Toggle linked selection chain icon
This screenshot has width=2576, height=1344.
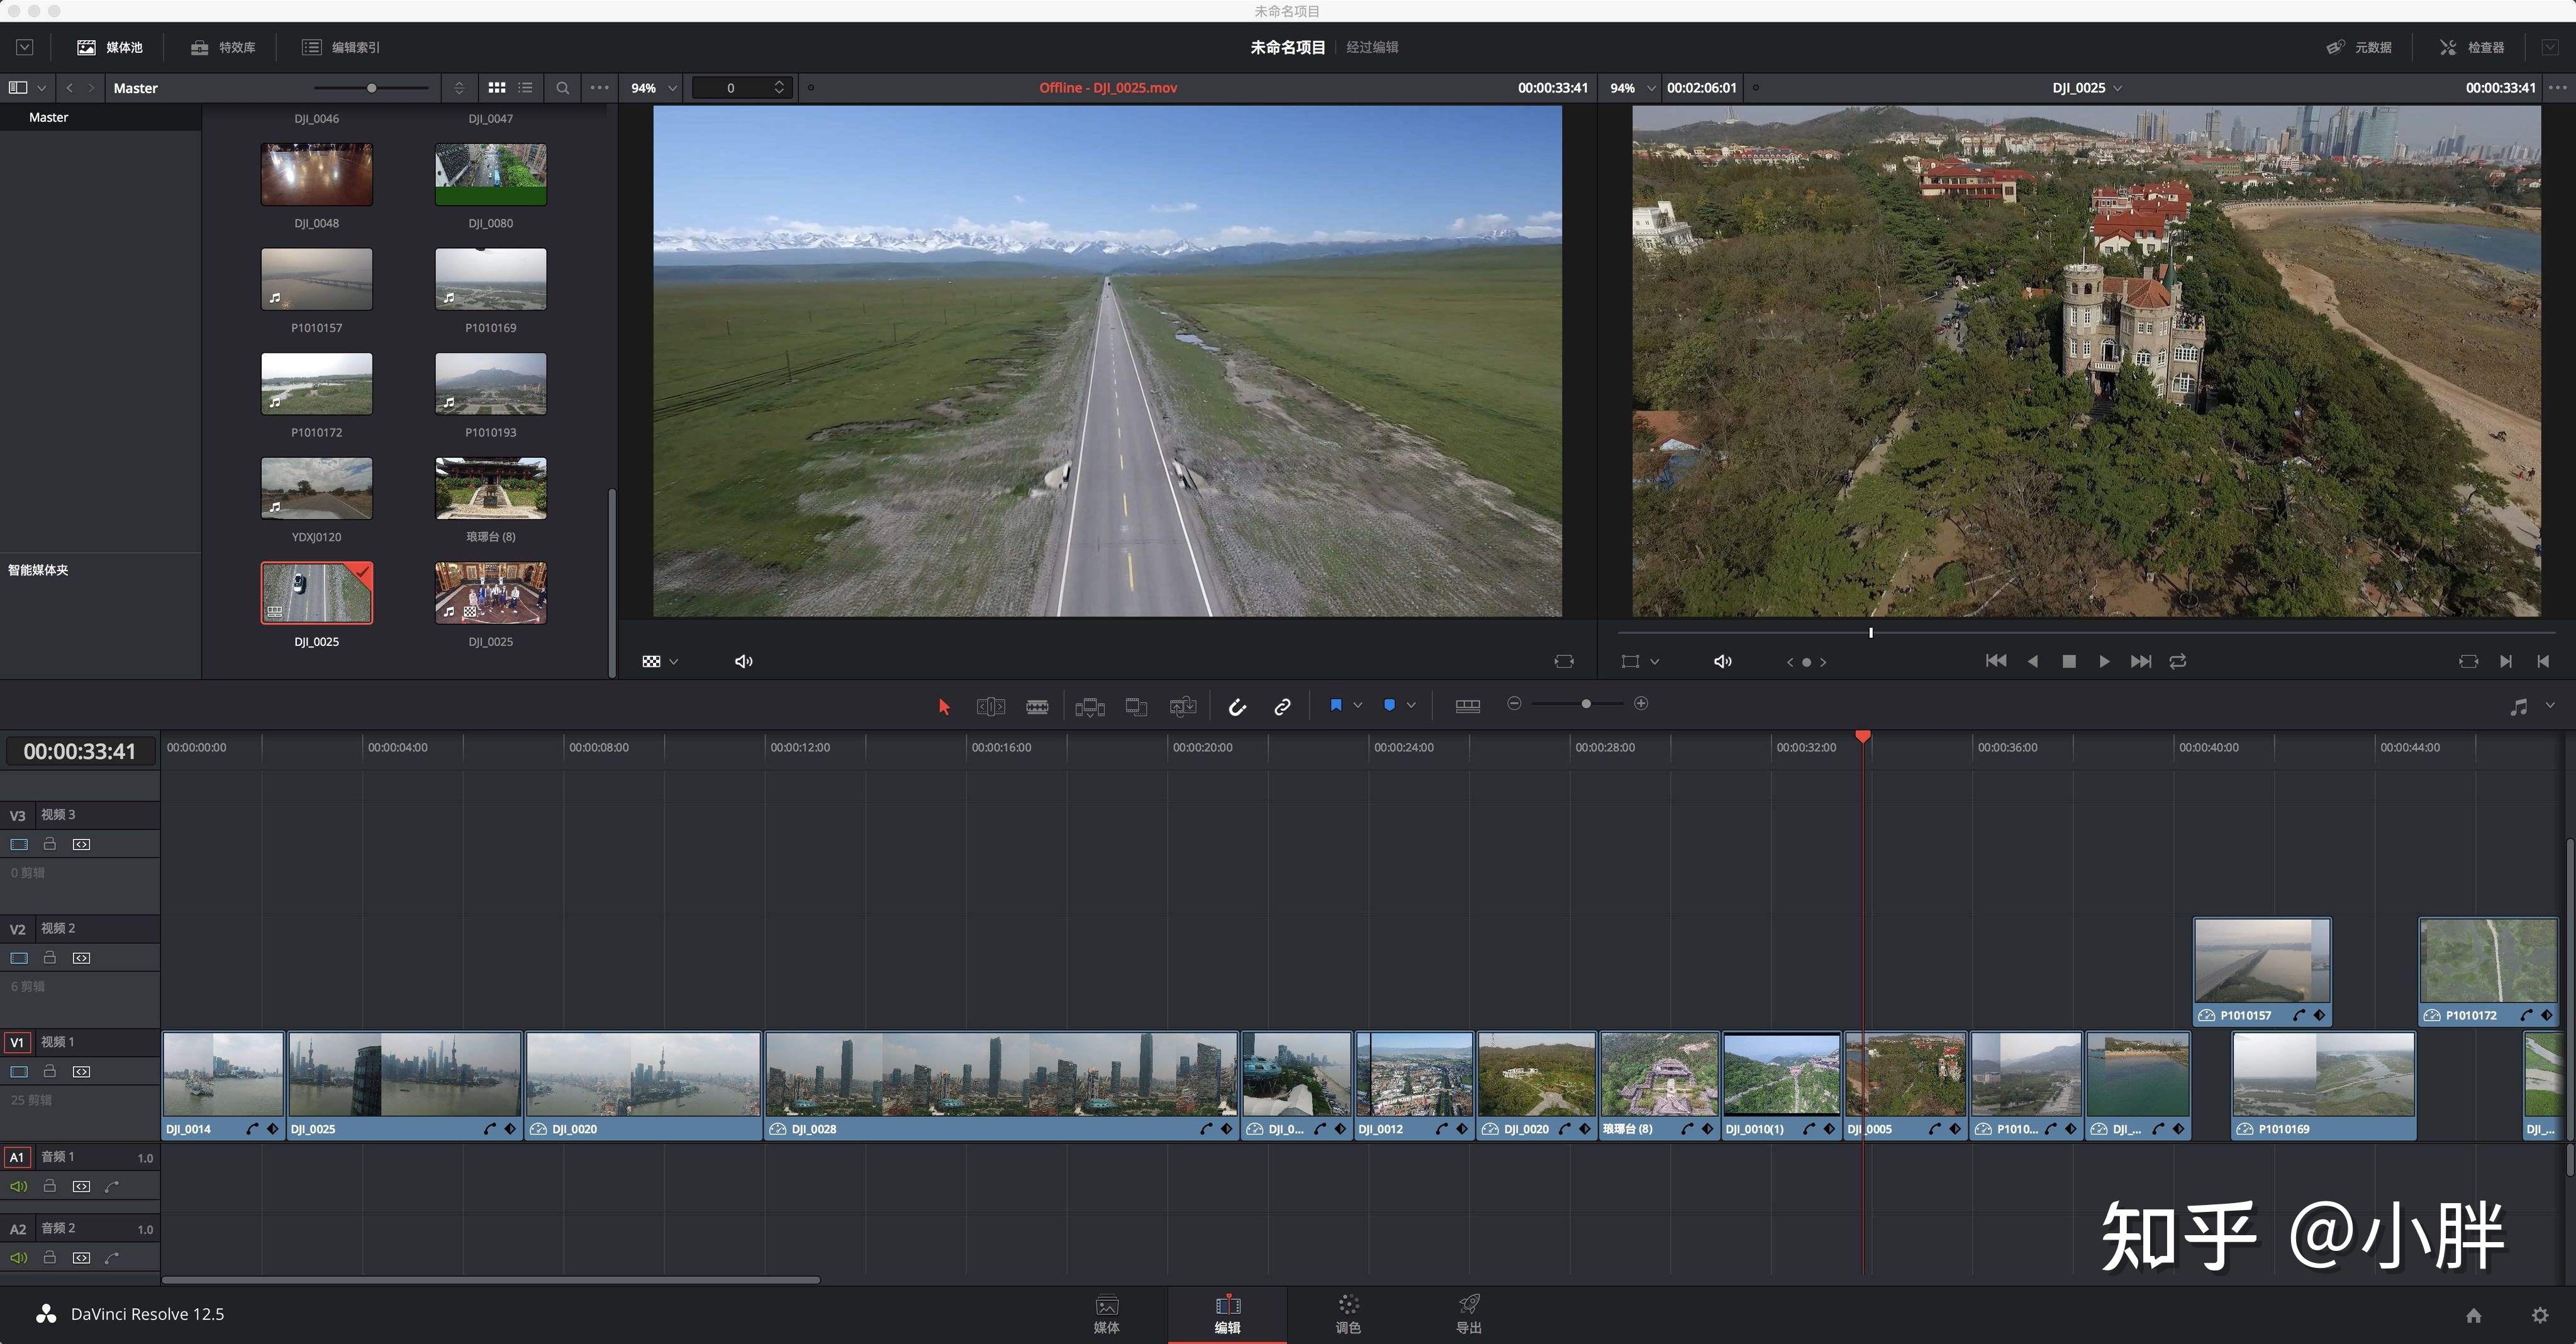coord(1282,707)
